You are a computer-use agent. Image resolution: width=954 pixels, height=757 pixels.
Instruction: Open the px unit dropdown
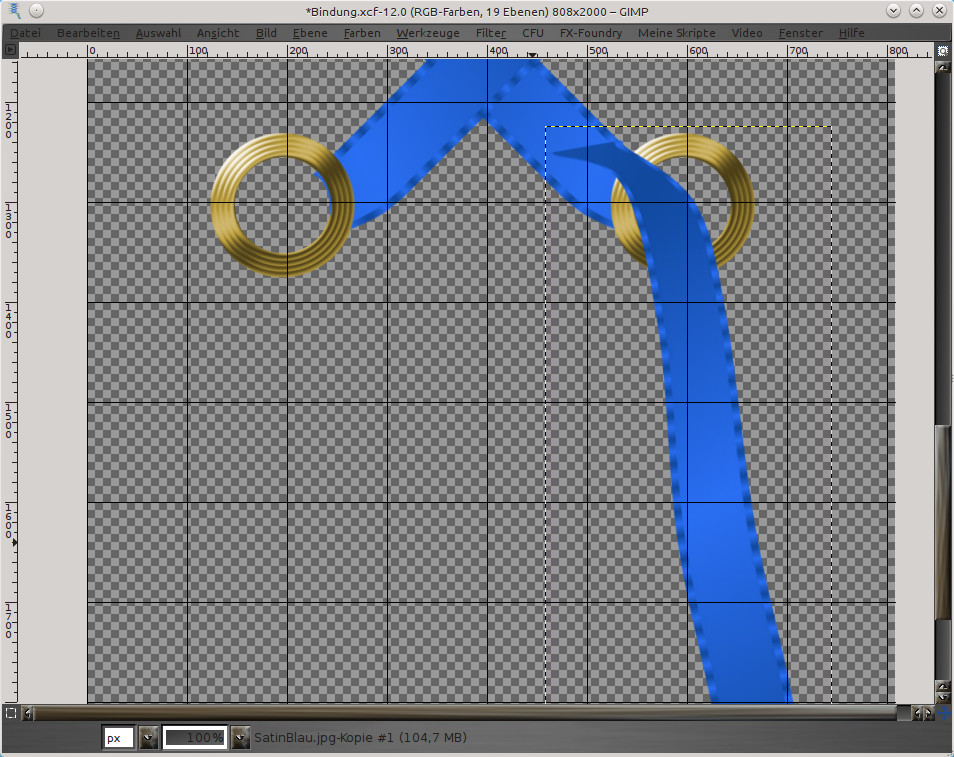148,738
